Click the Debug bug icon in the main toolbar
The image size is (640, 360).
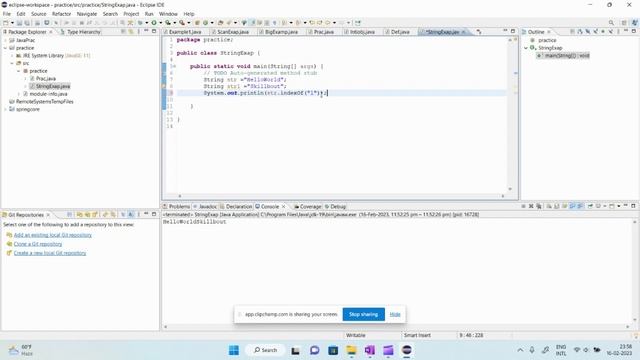tap(140, 23)
